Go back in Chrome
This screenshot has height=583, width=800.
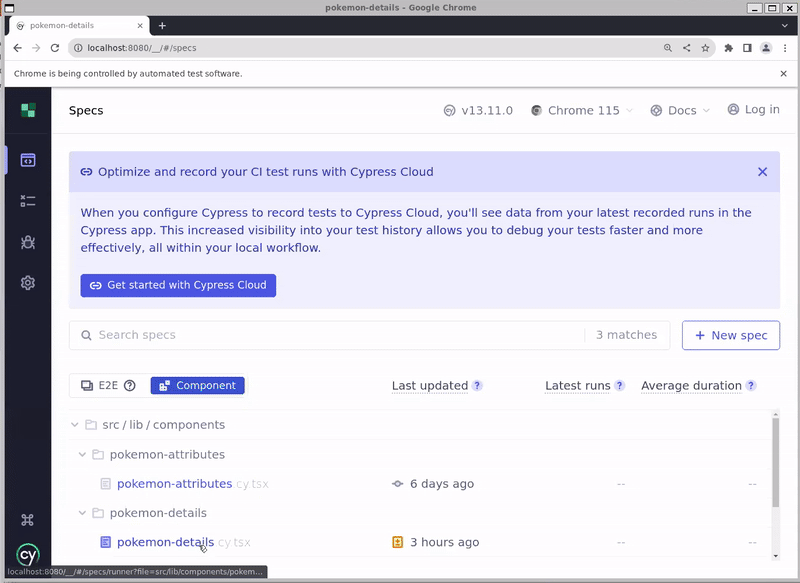tap(17, 48)
